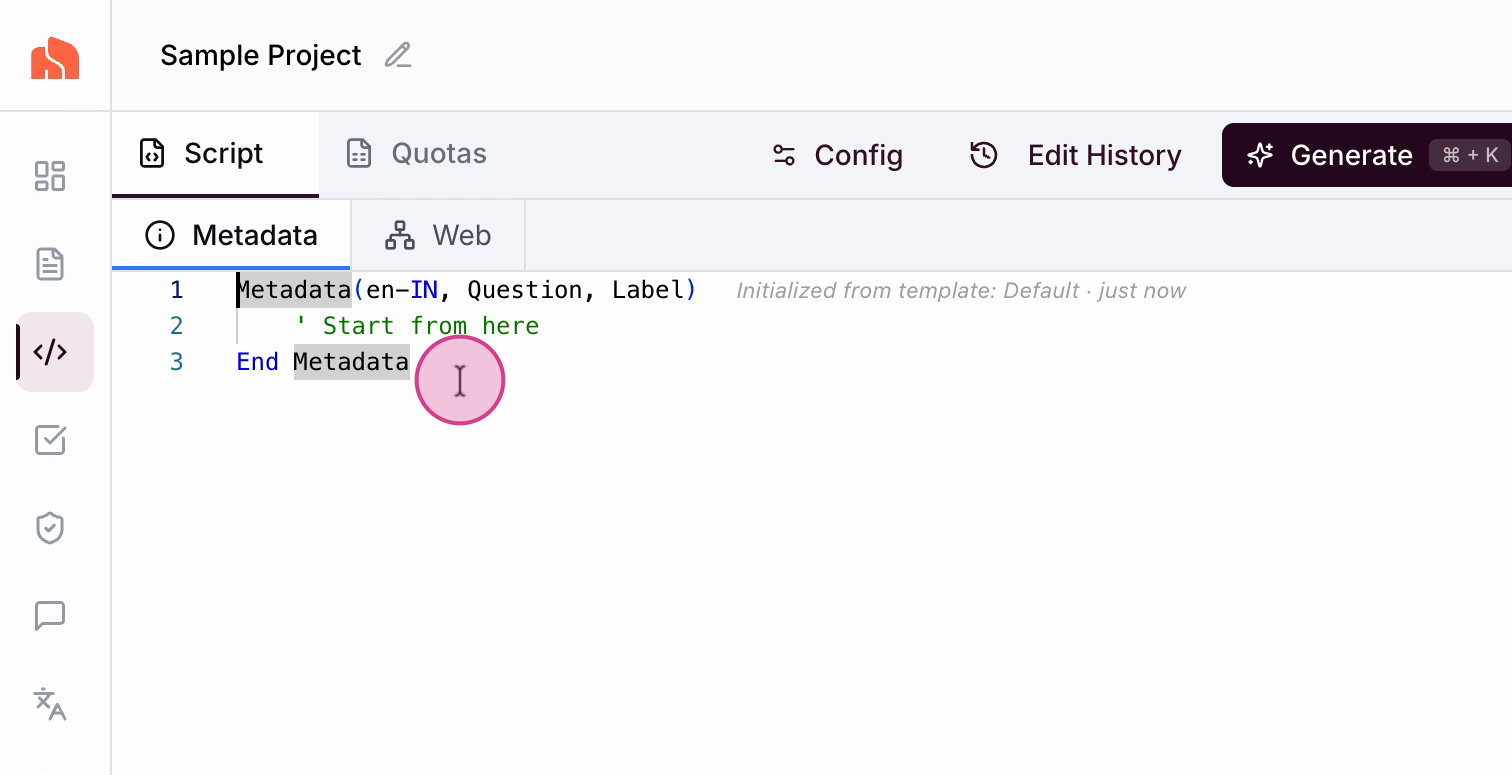Image resolution: width=1512 pixels, height=775 pixels.
Task: View the Edit History
Action: 1076,155
